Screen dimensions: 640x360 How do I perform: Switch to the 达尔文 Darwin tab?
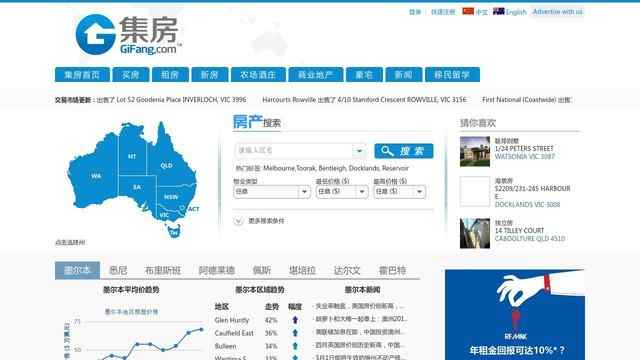click(x=347, y=270)
